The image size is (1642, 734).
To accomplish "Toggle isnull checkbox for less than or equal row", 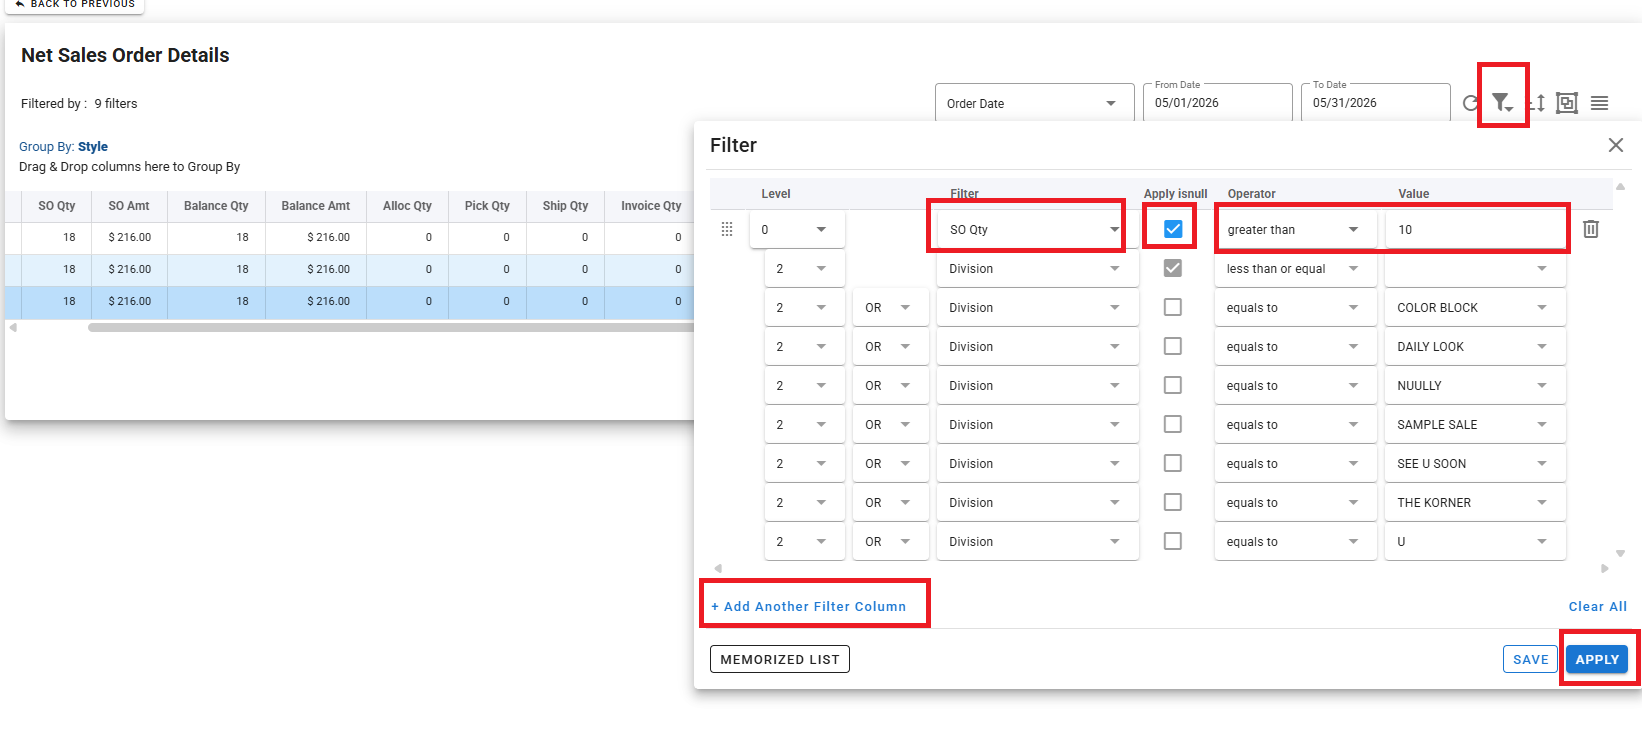I will coord(1173,268).
